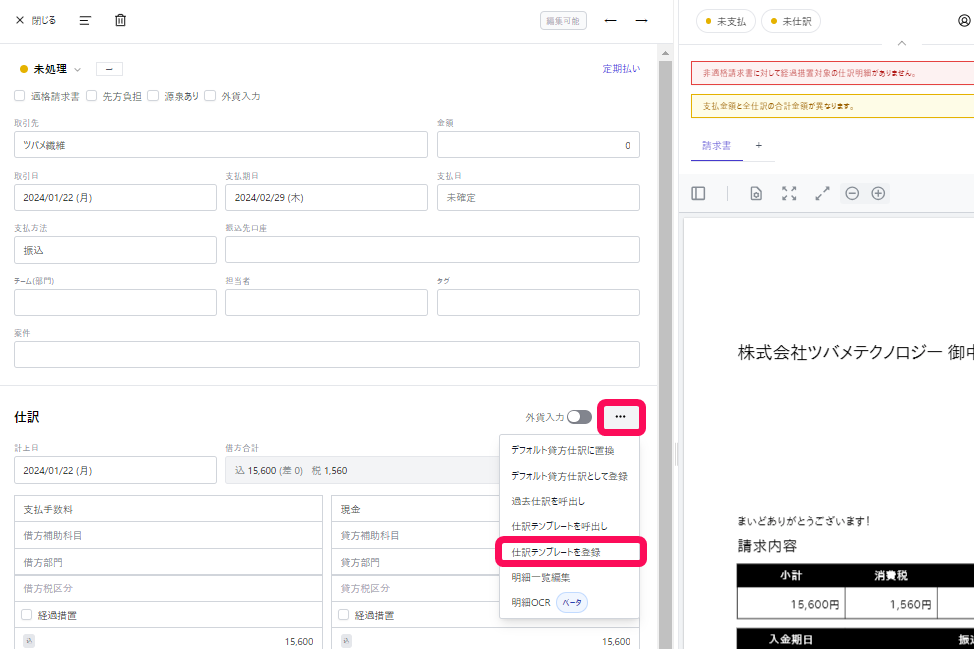
Task: Click the 貸方補助科目 field
Action: point(415,535)
